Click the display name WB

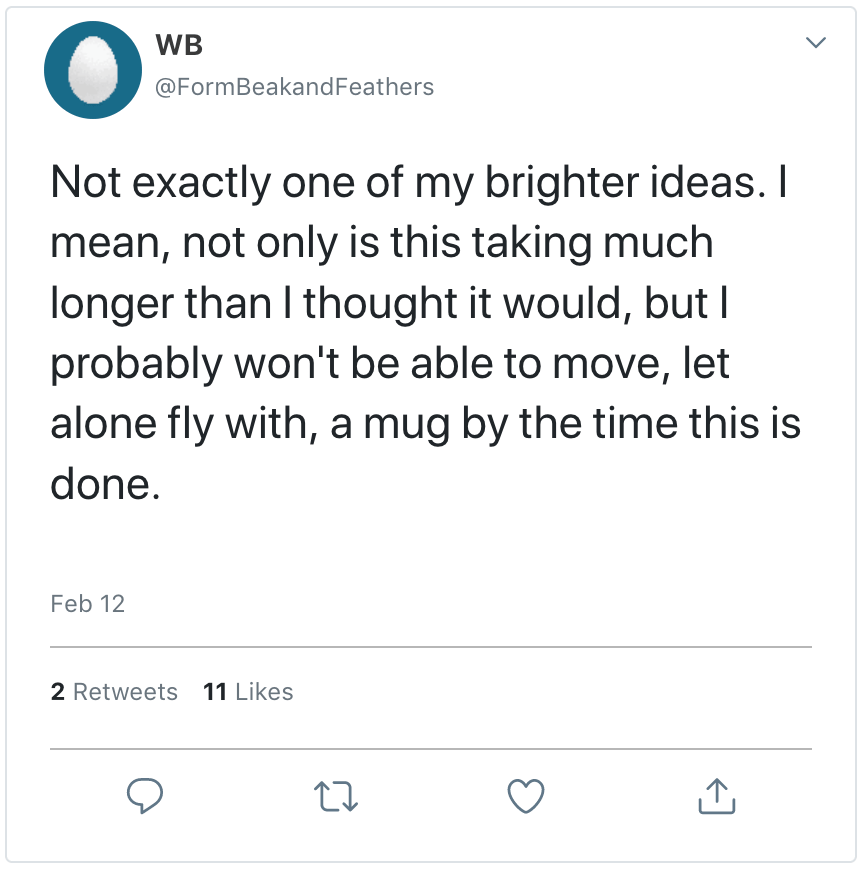pyautogui.click(x=180, y=45)
